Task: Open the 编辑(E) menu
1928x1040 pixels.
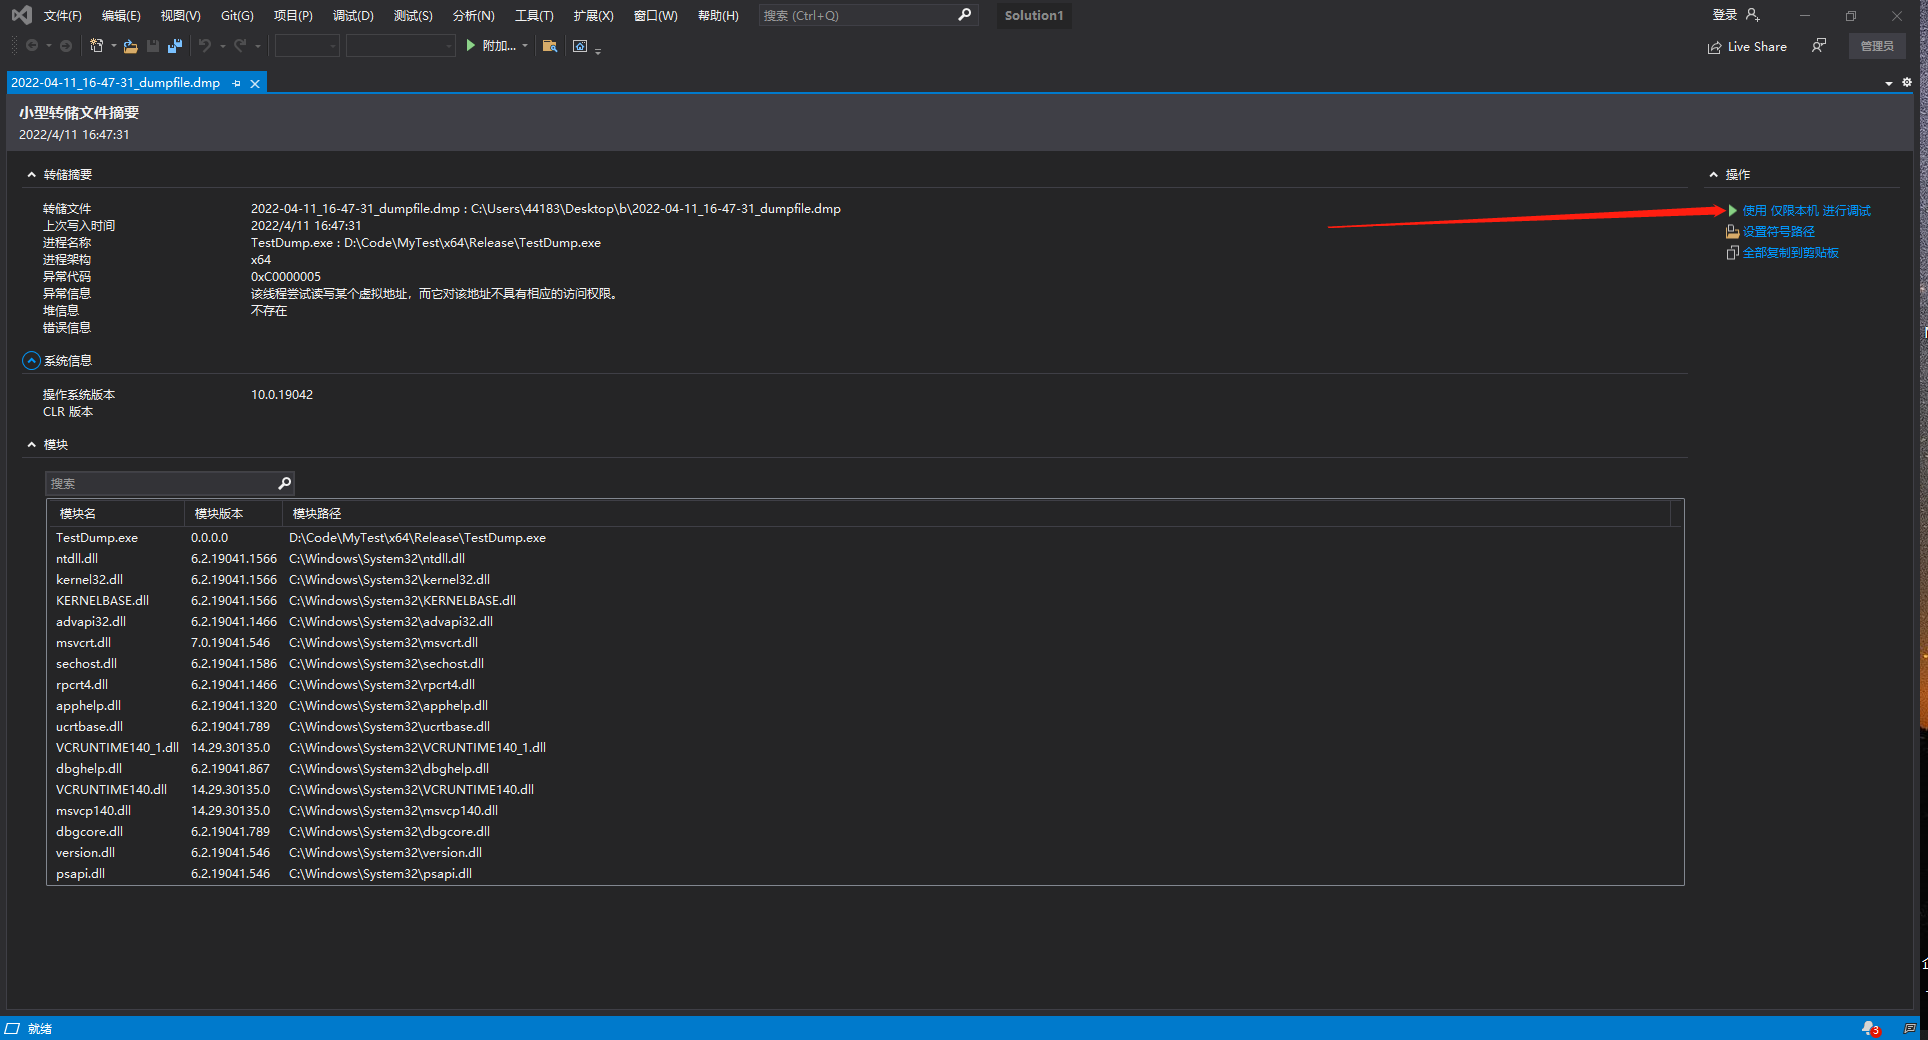Action: coord(121,16)
